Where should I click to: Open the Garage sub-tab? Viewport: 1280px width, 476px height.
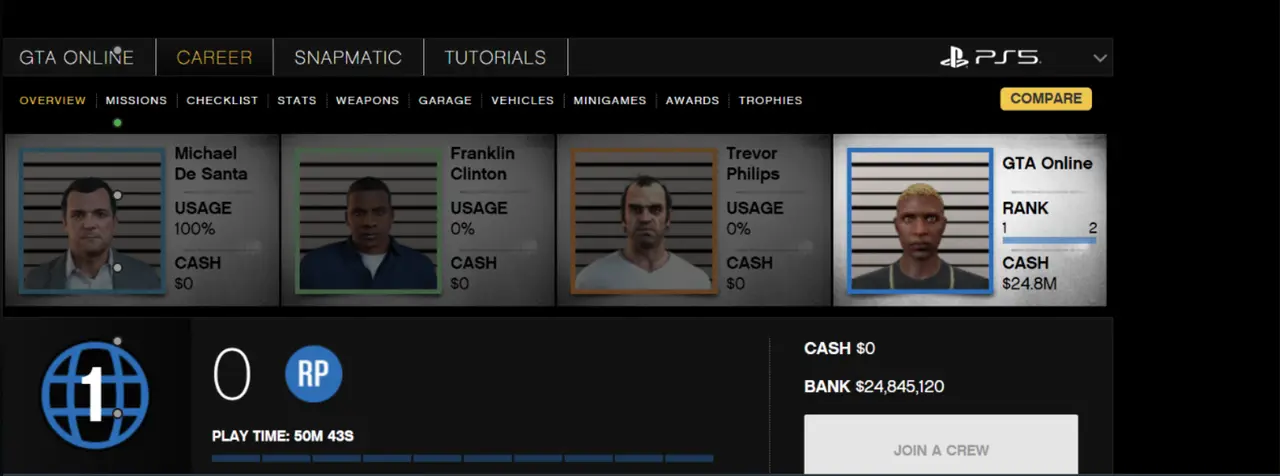coord(445,100)
